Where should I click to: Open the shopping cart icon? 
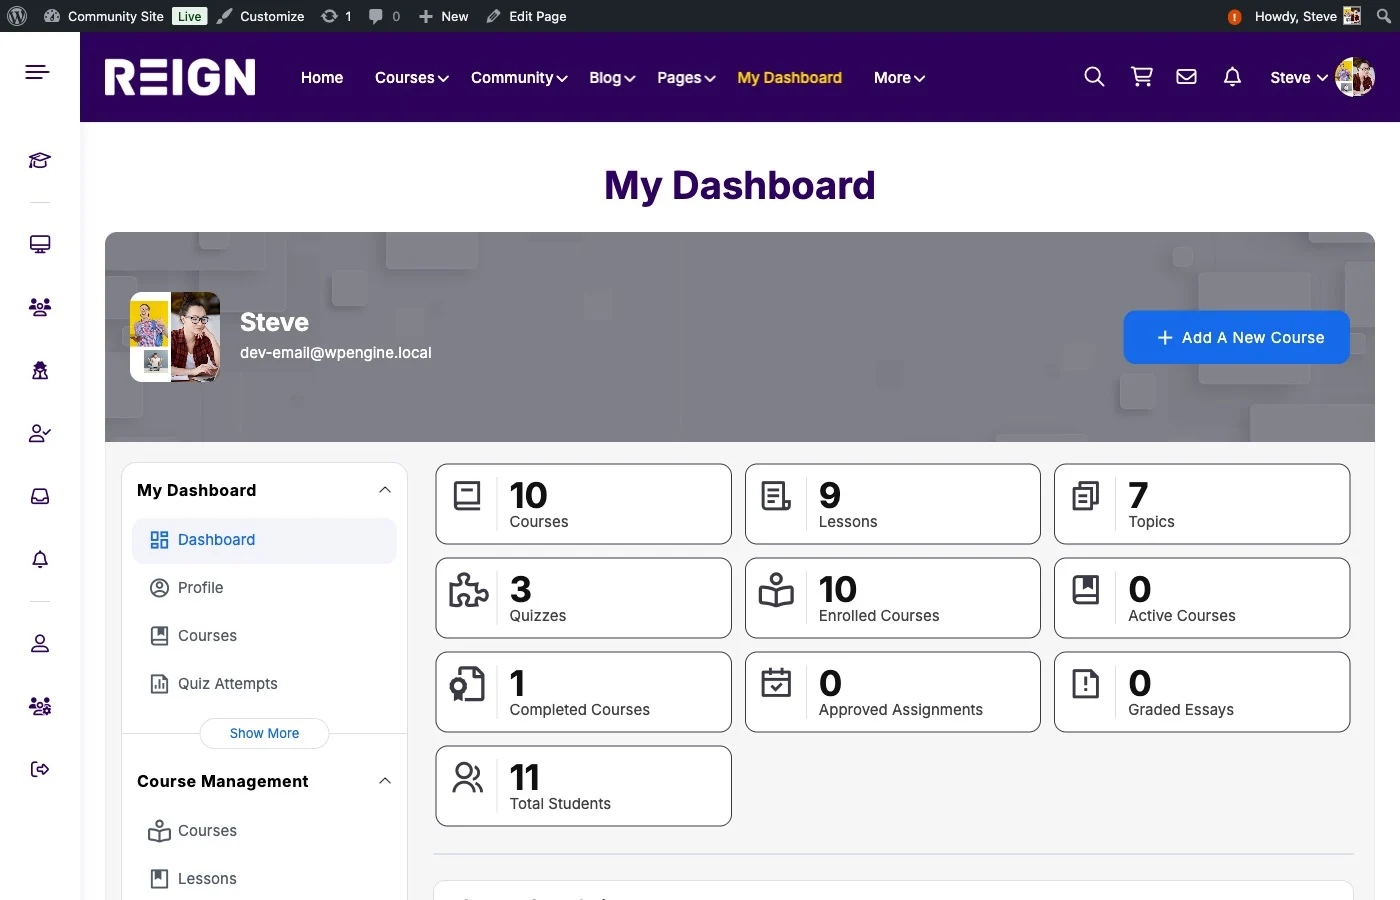1142,77
